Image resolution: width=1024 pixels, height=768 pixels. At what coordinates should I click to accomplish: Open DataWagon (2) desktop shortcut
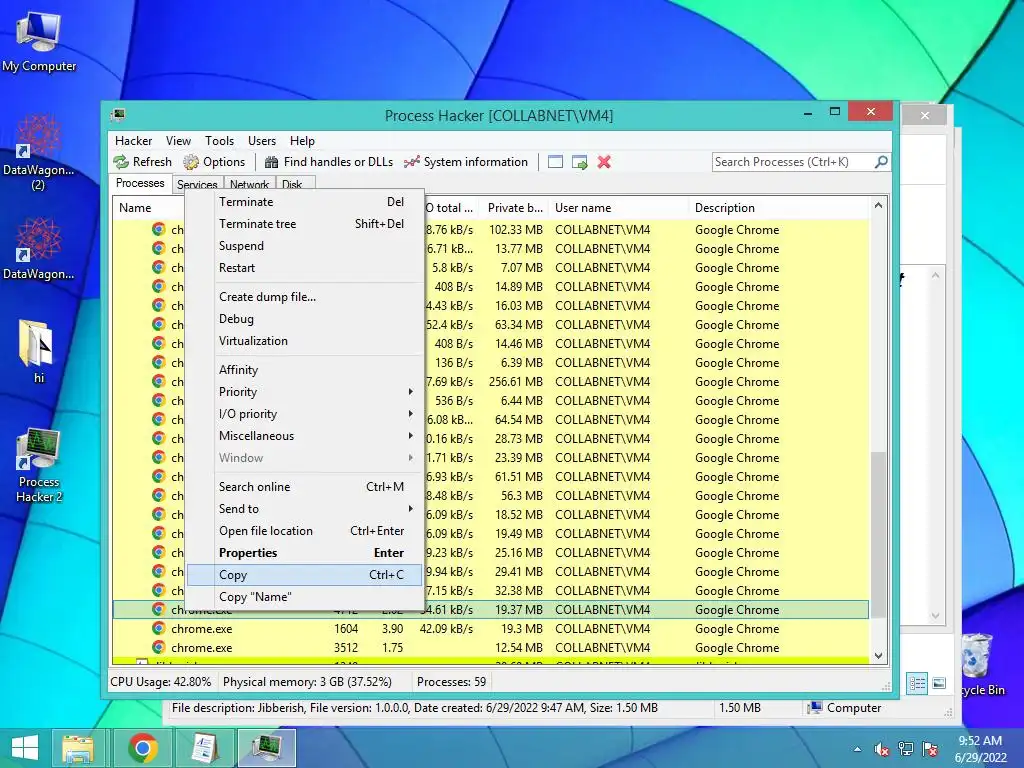39,152
